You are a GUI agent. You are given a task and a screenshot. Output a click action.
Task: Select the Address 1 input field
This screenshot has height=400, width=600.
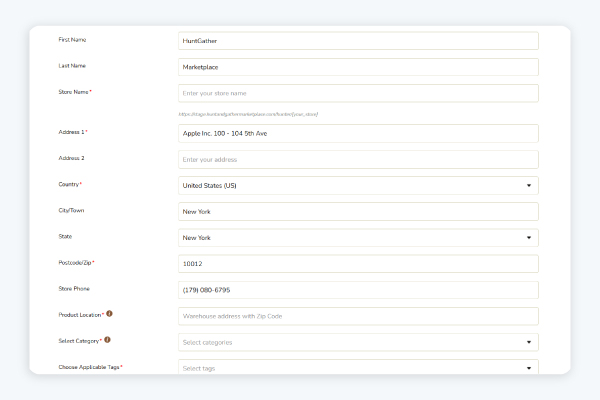click(357, 133)
